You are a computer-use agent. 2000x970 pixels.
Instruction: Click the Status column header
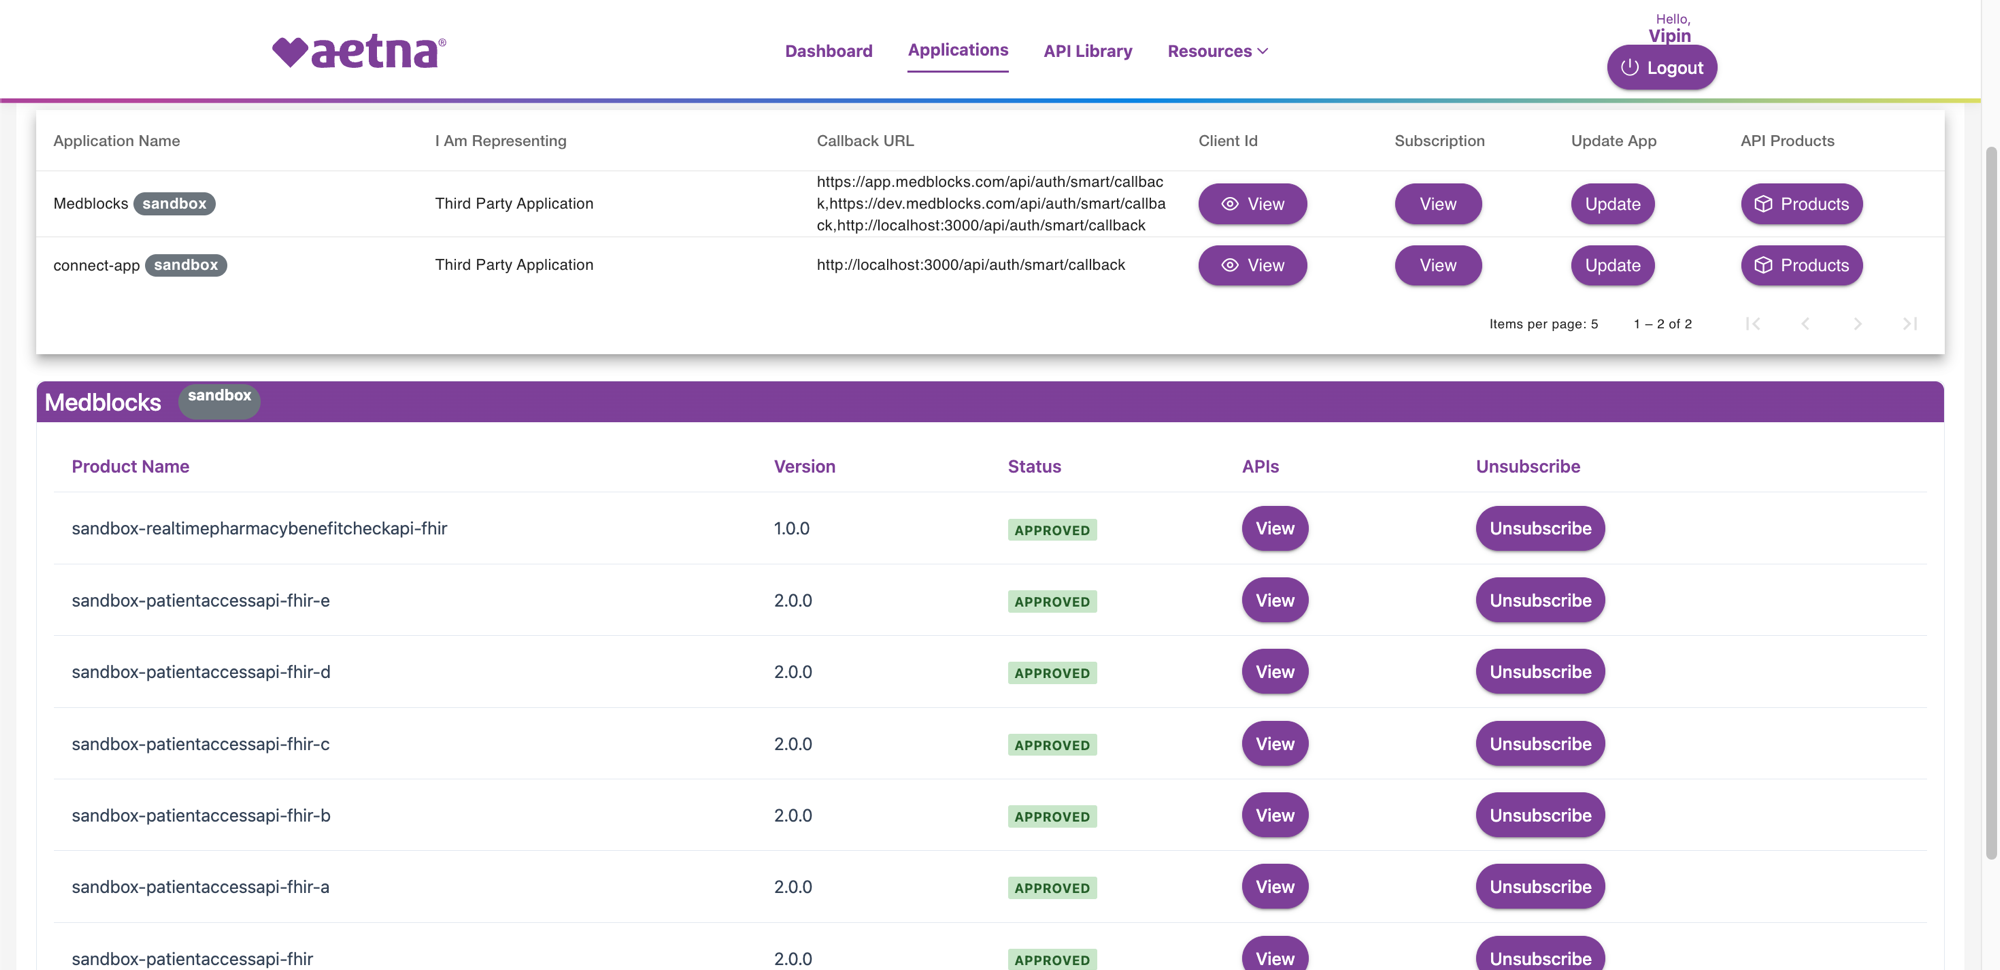point(1034,466)
